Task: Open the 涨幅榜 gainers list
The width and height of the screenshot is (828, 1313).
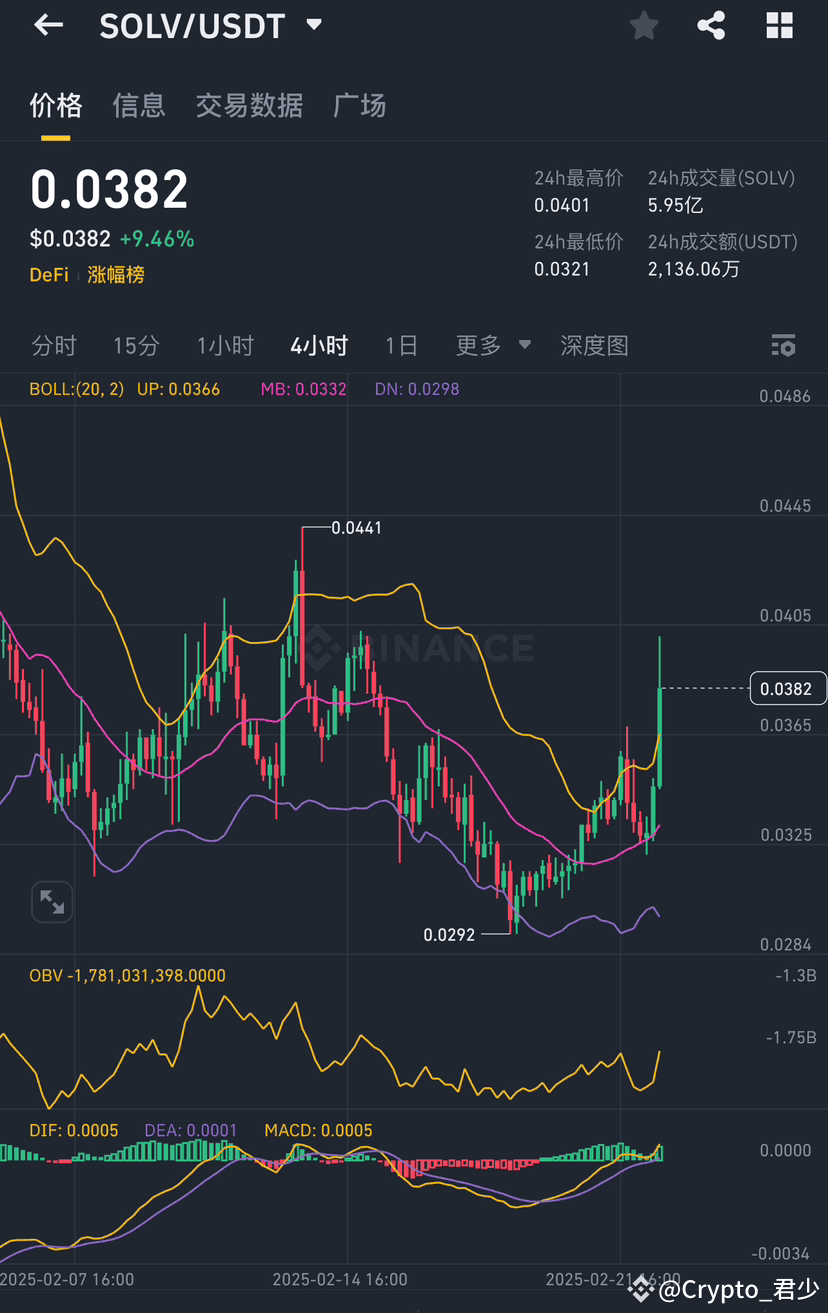Action: point(115,274)
